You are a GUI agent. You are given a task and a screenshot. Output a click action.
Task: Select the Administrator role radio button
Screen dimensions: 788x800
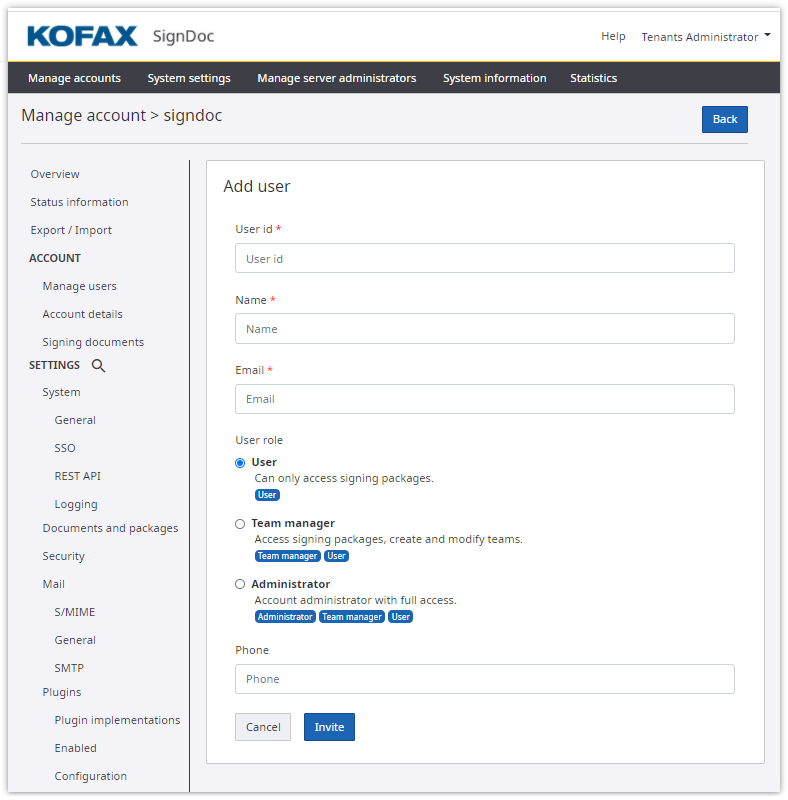coord(240,585)
